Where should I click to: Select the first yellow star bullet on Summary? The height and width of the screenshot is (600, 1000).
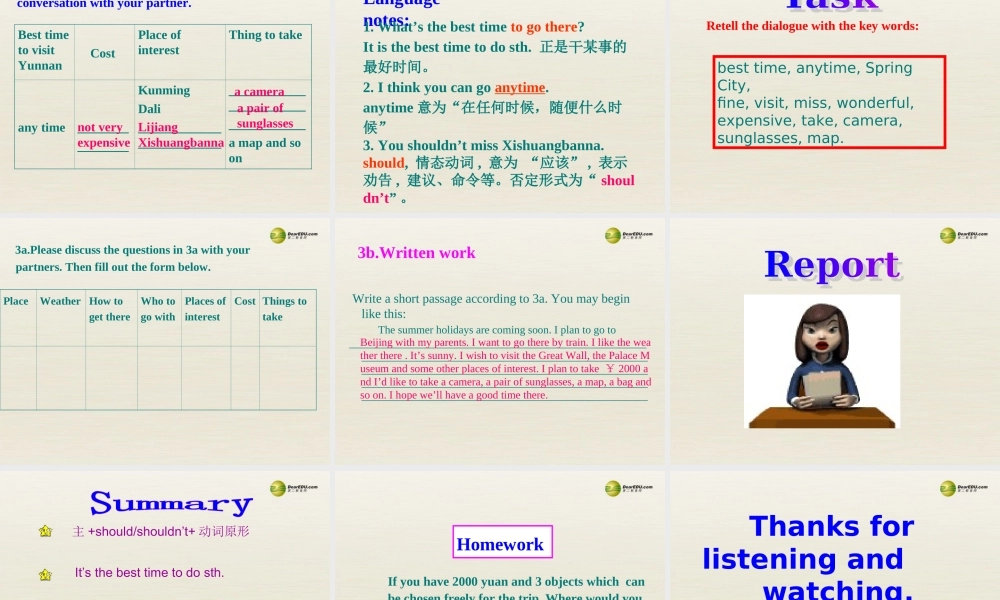tap(45, 532)
